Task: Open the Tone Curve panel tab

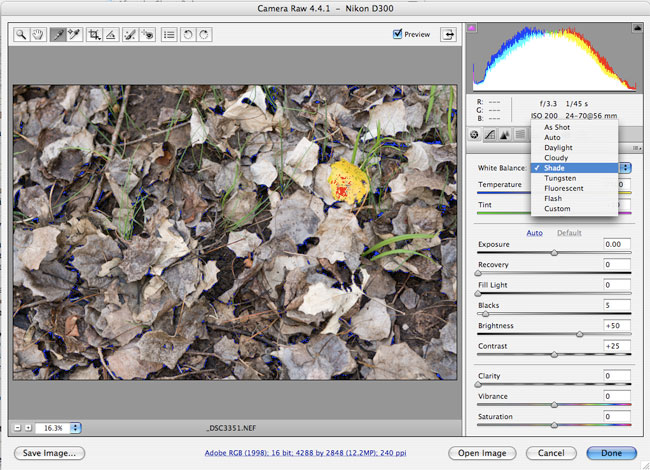Action: [x=490, y=134]
